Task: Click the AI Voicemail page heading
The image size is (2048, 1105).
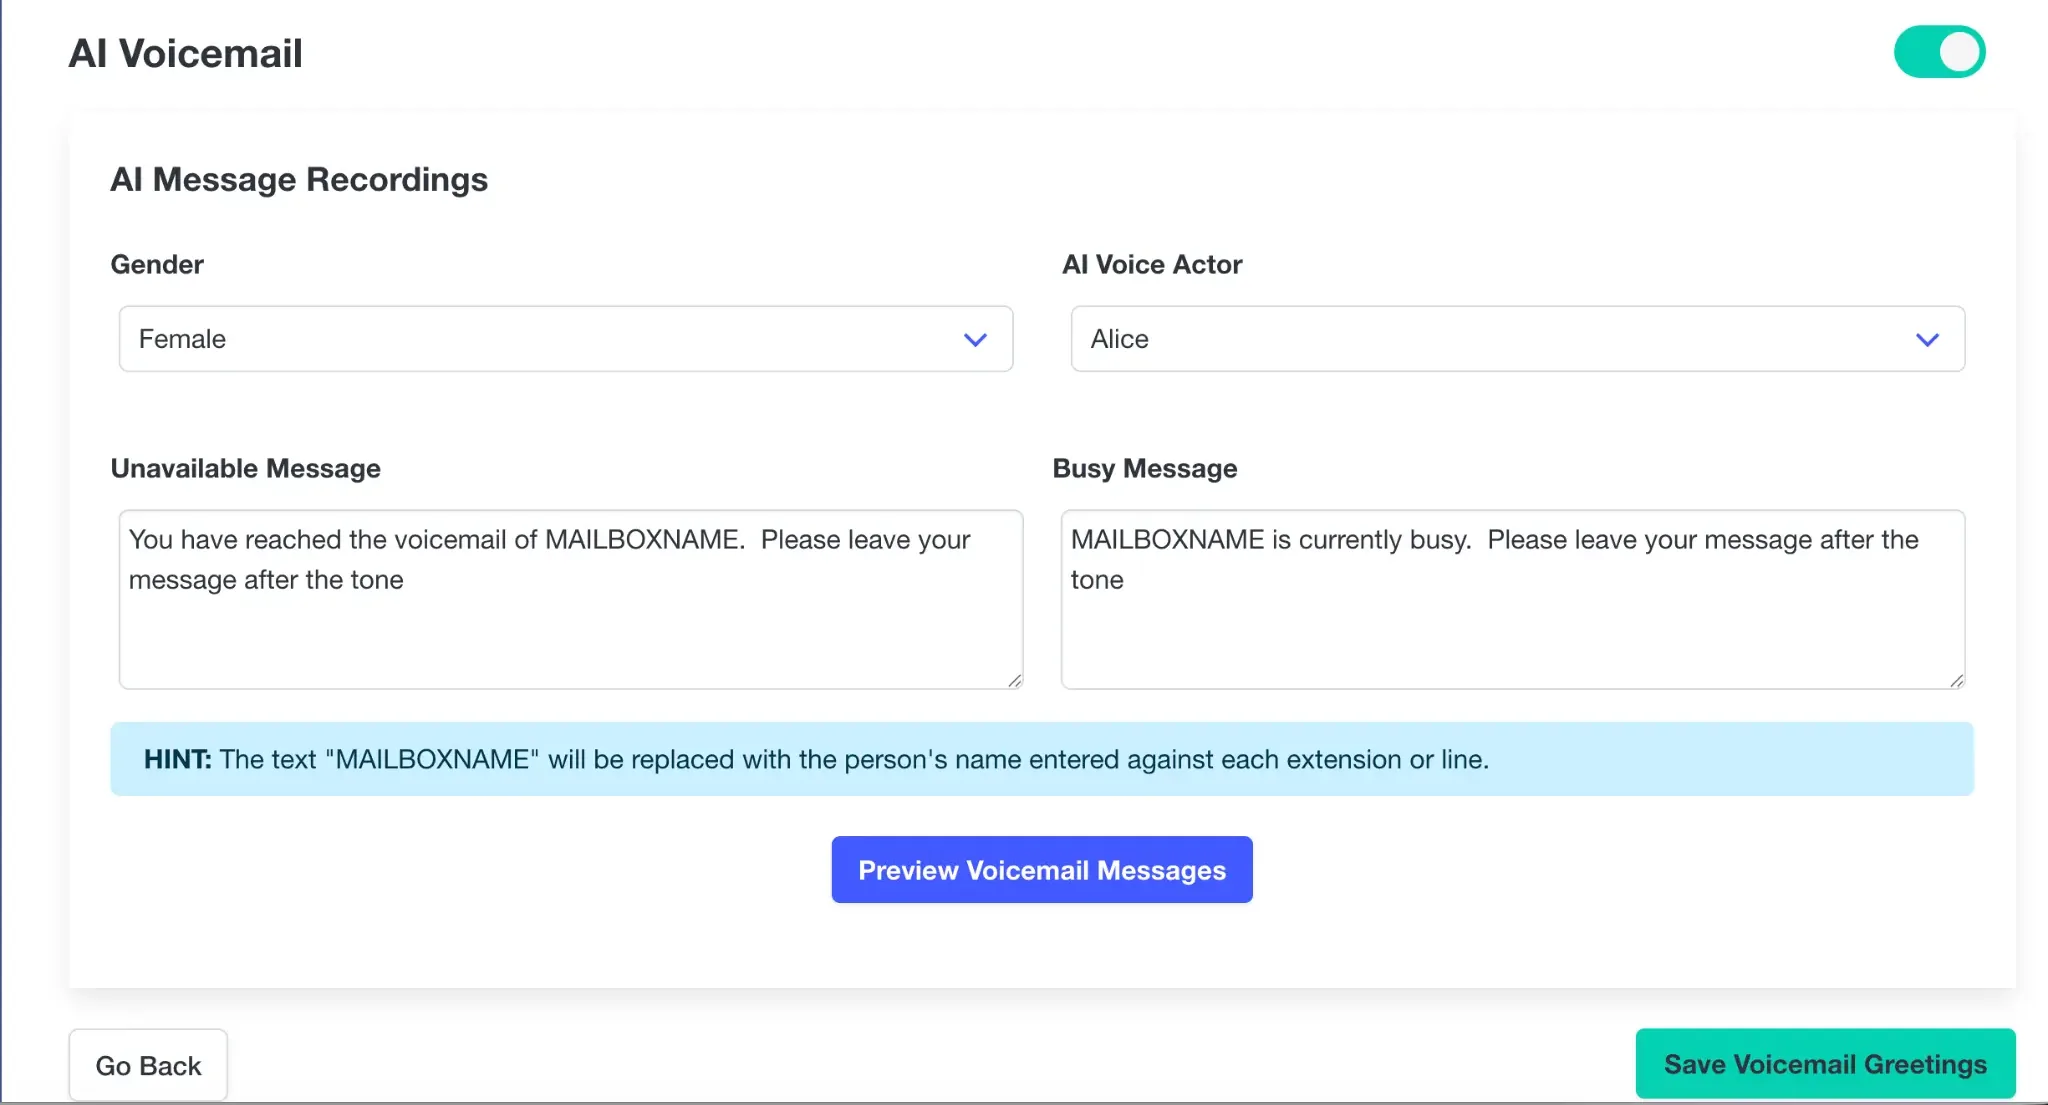Action: 186,52
